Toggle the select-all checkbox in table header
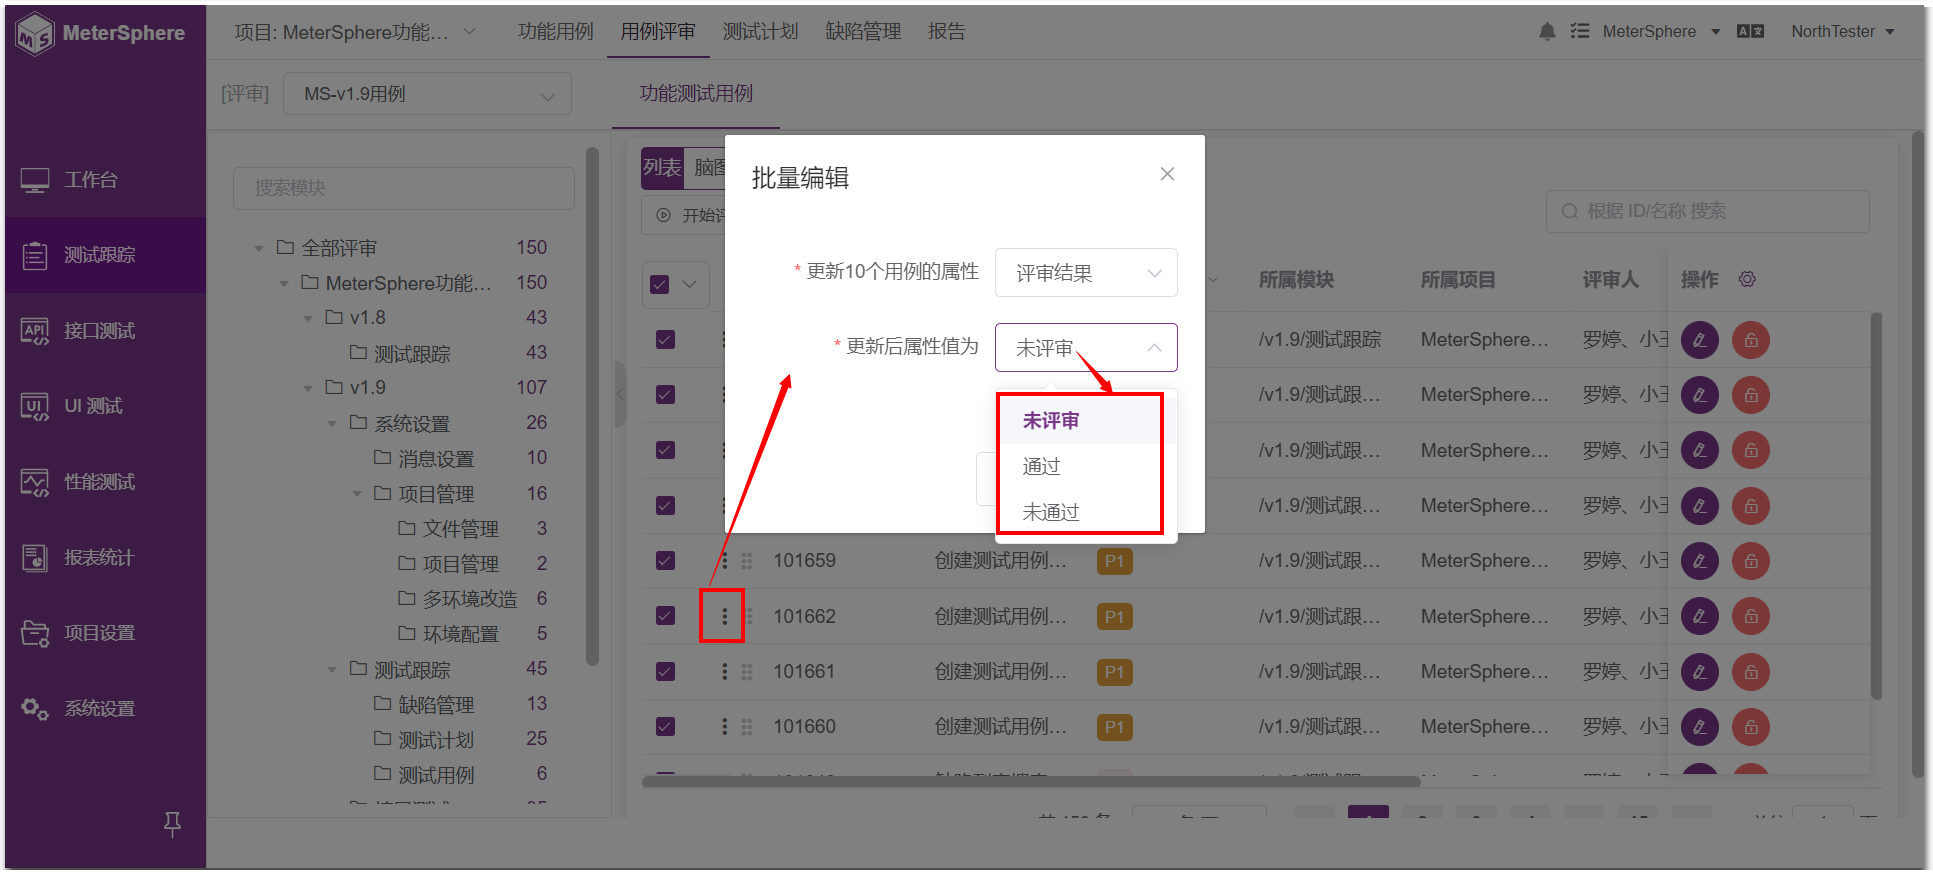This screenshot has height=877, width=1933. point(660,285)
